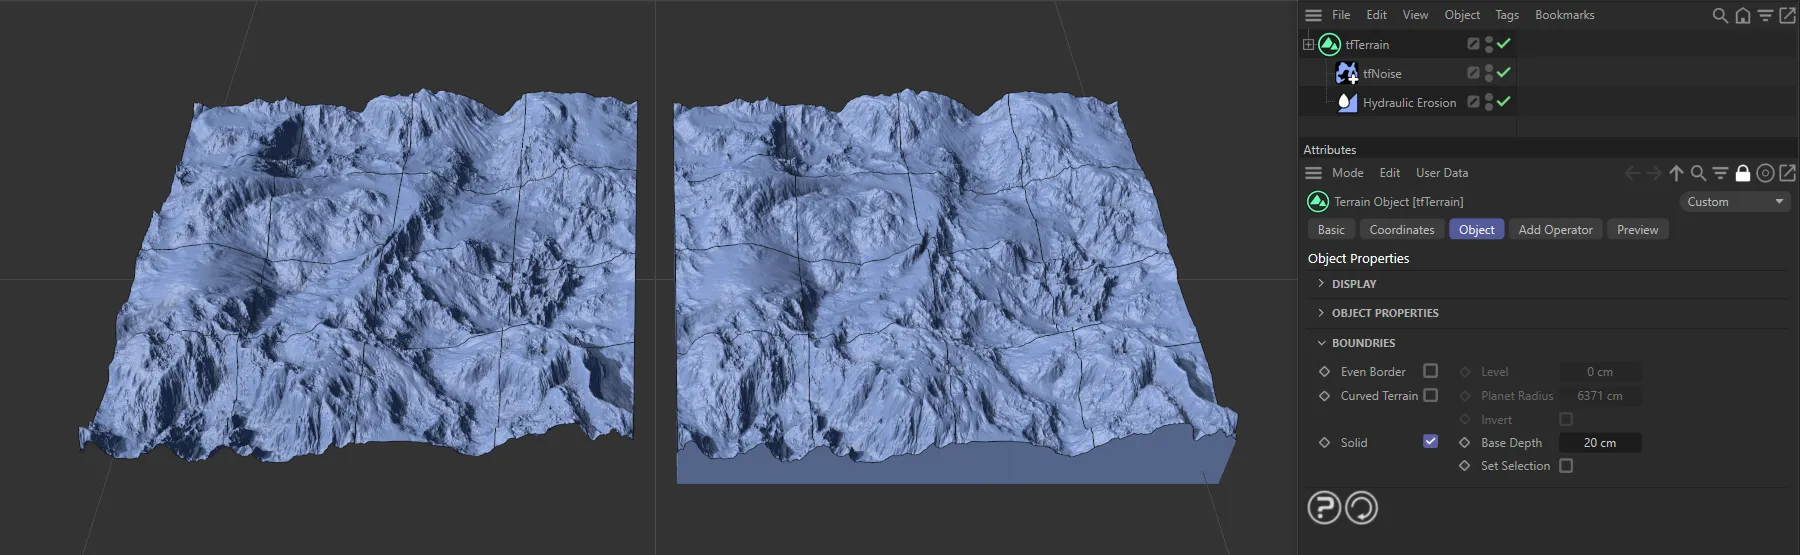
Task: Click the Attributes filter icon
Action: (x=1720, y=173)
